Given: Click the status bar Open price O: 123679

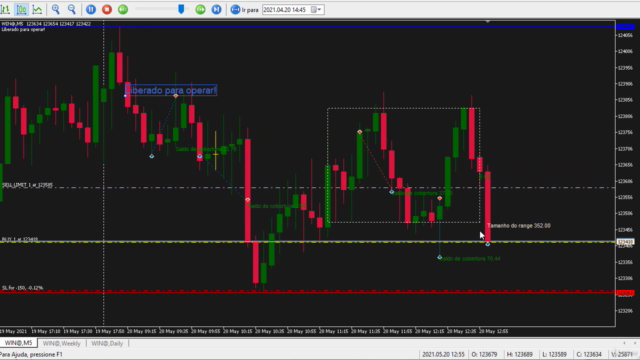Looking at the screenshot, I should tap(484, 354).
